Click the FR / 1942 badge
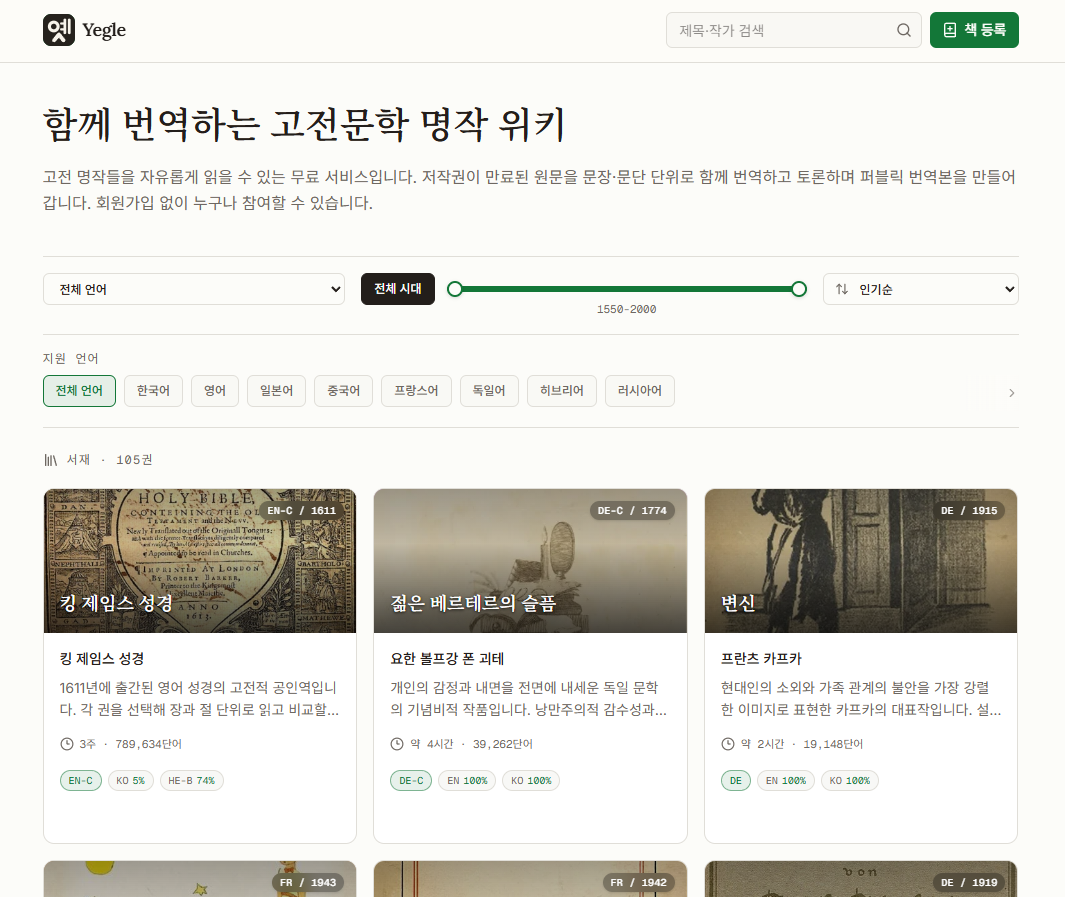 [638, 883]
